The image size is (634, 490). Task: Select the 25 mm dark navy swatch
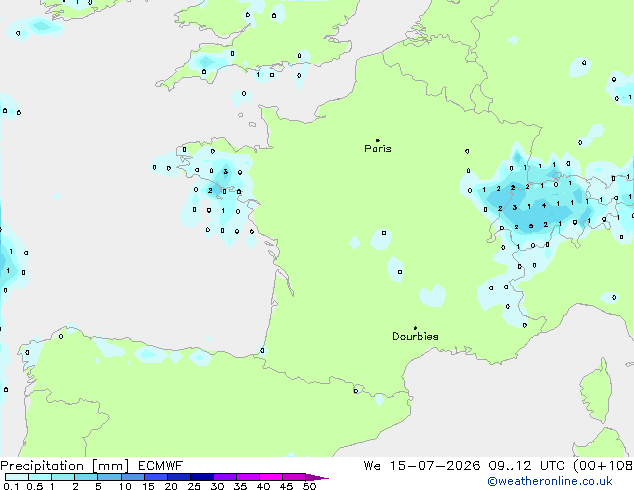click(x=202, y=477)
